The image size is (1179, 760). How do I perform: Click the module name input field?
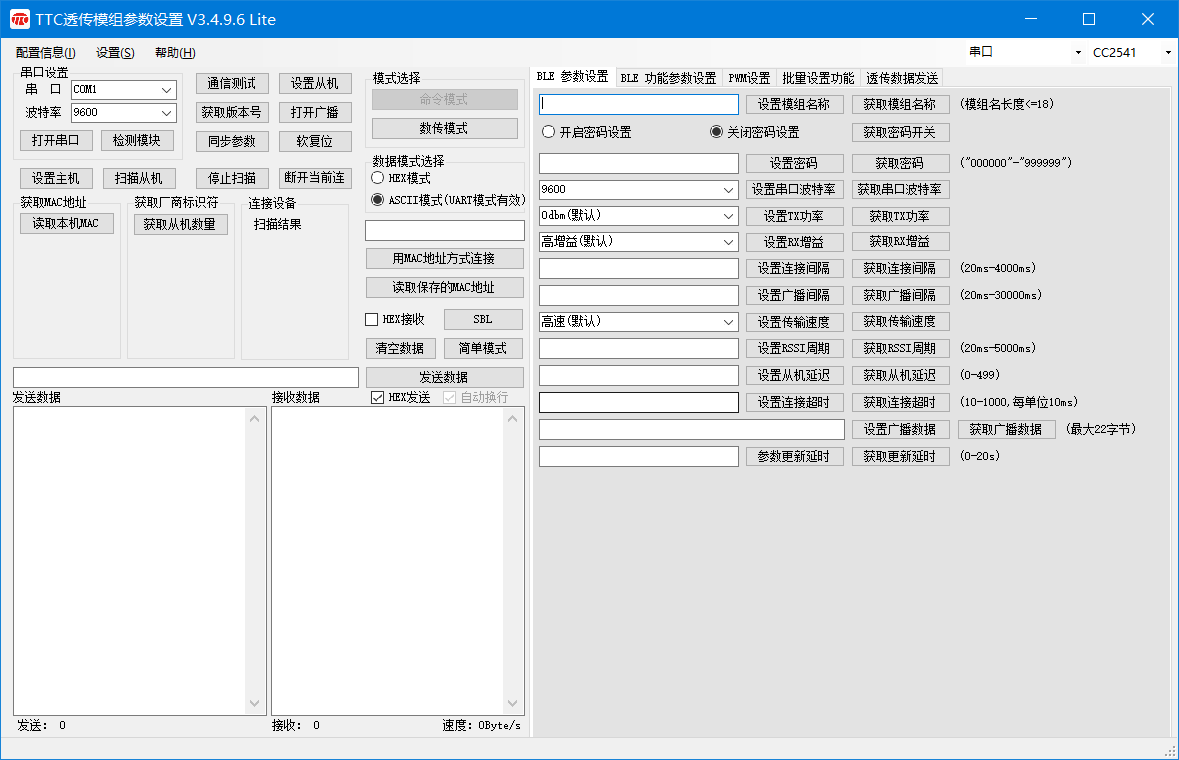[637, 104]
